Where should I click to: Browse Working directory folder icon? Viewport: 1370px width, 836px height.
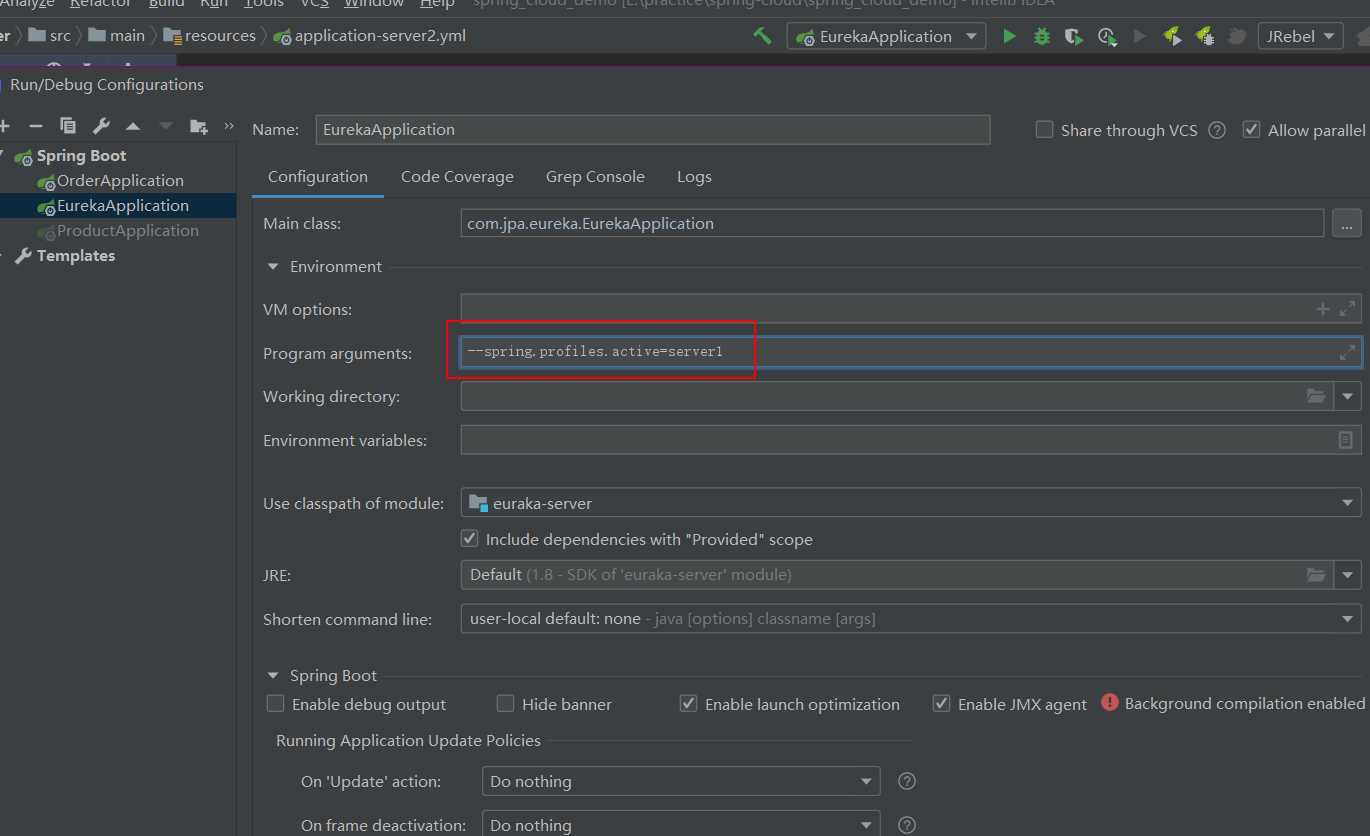[x=1316, y=396]
